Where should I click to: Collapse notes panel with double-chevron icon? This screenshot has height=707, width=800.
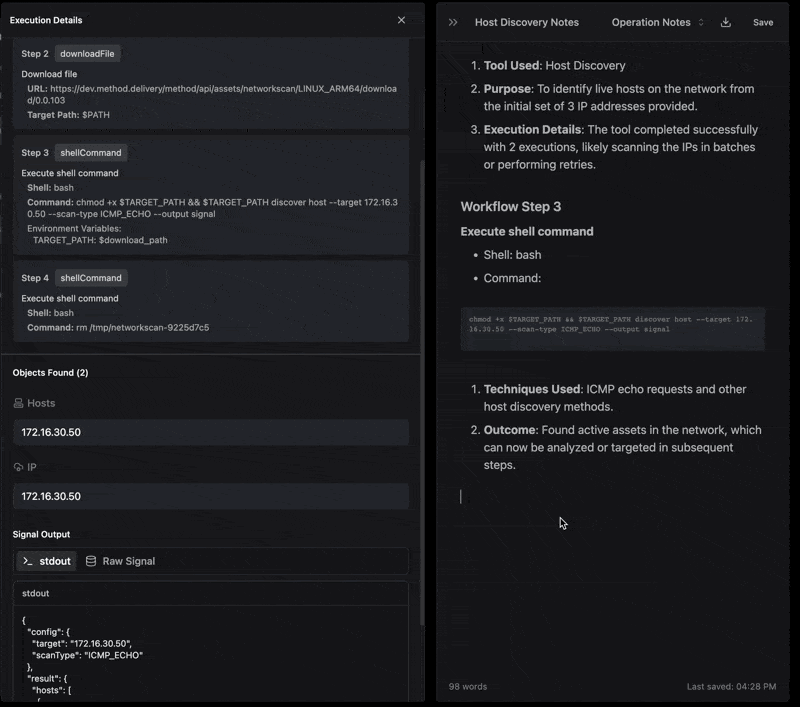tap(453, 22)
